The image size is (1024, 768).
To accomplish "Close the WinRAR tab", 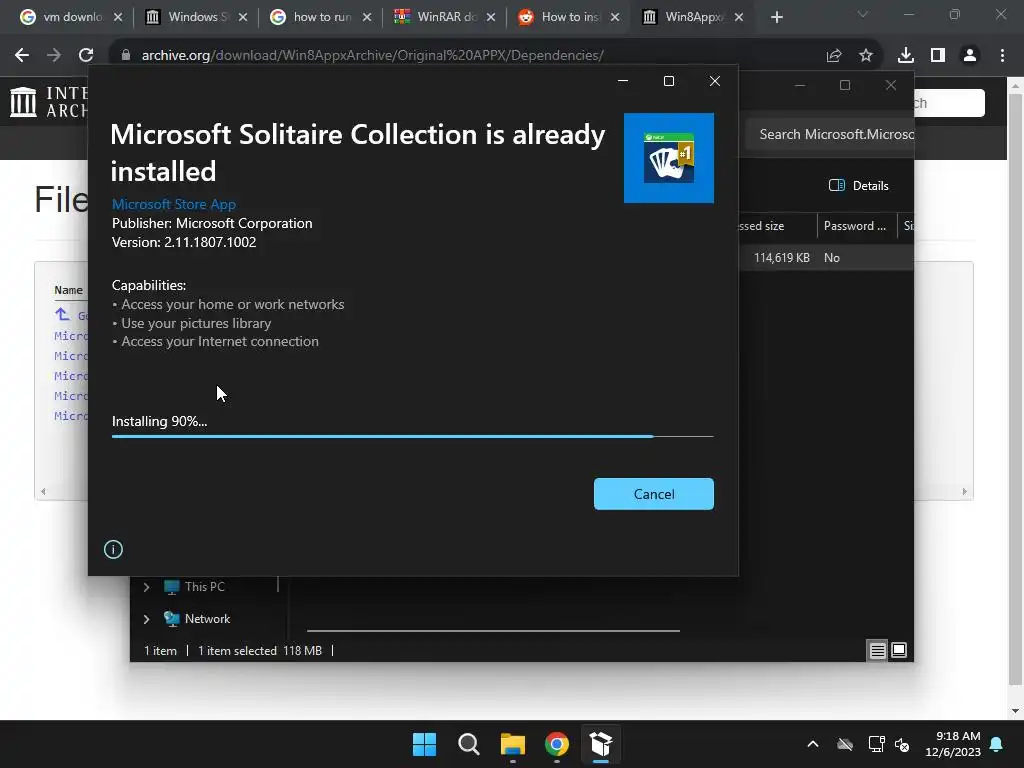I will pyautogui.click(x=491, y=18).
